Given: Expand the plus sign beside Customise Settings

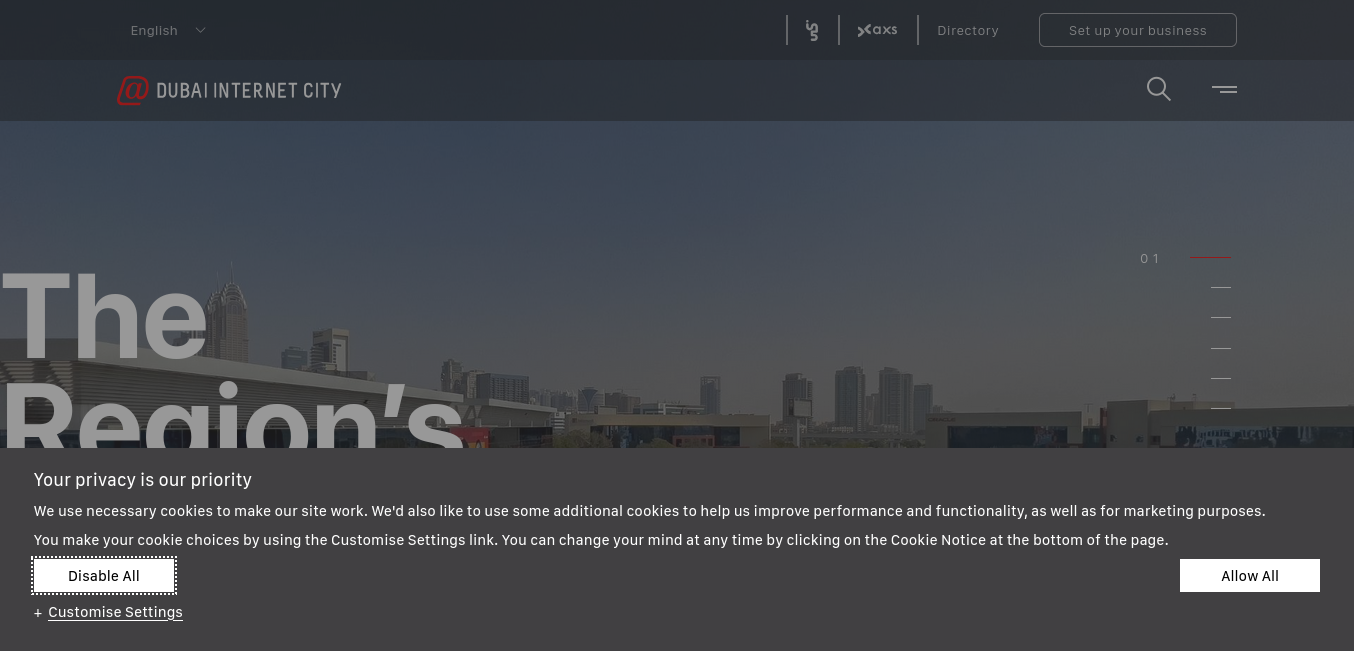Looking at the screenshot, I should click(x=38, y=613).
